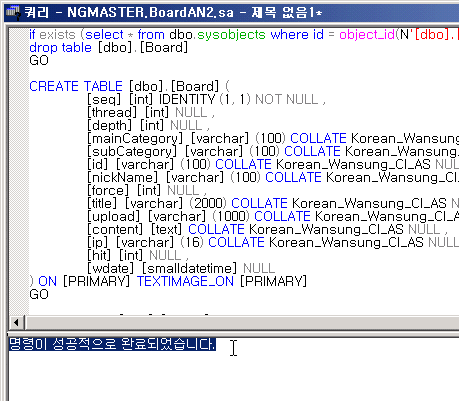Click the '[ip] [varchar] (16)' line

coord(273,242)
